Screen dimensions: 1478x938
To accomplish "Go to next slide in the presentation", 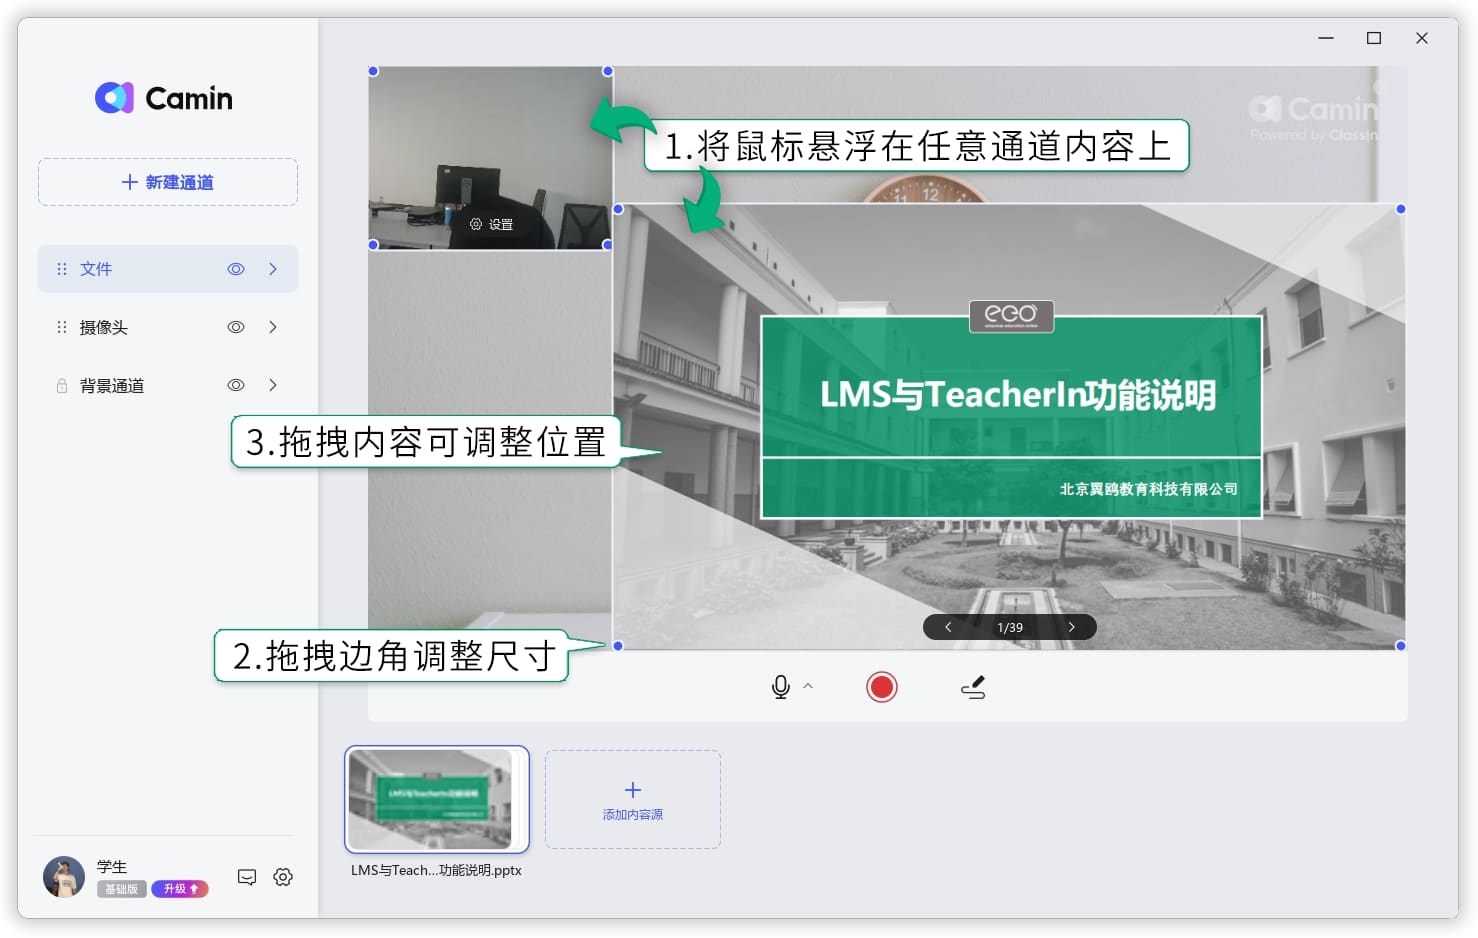I will pos(1072,627).
